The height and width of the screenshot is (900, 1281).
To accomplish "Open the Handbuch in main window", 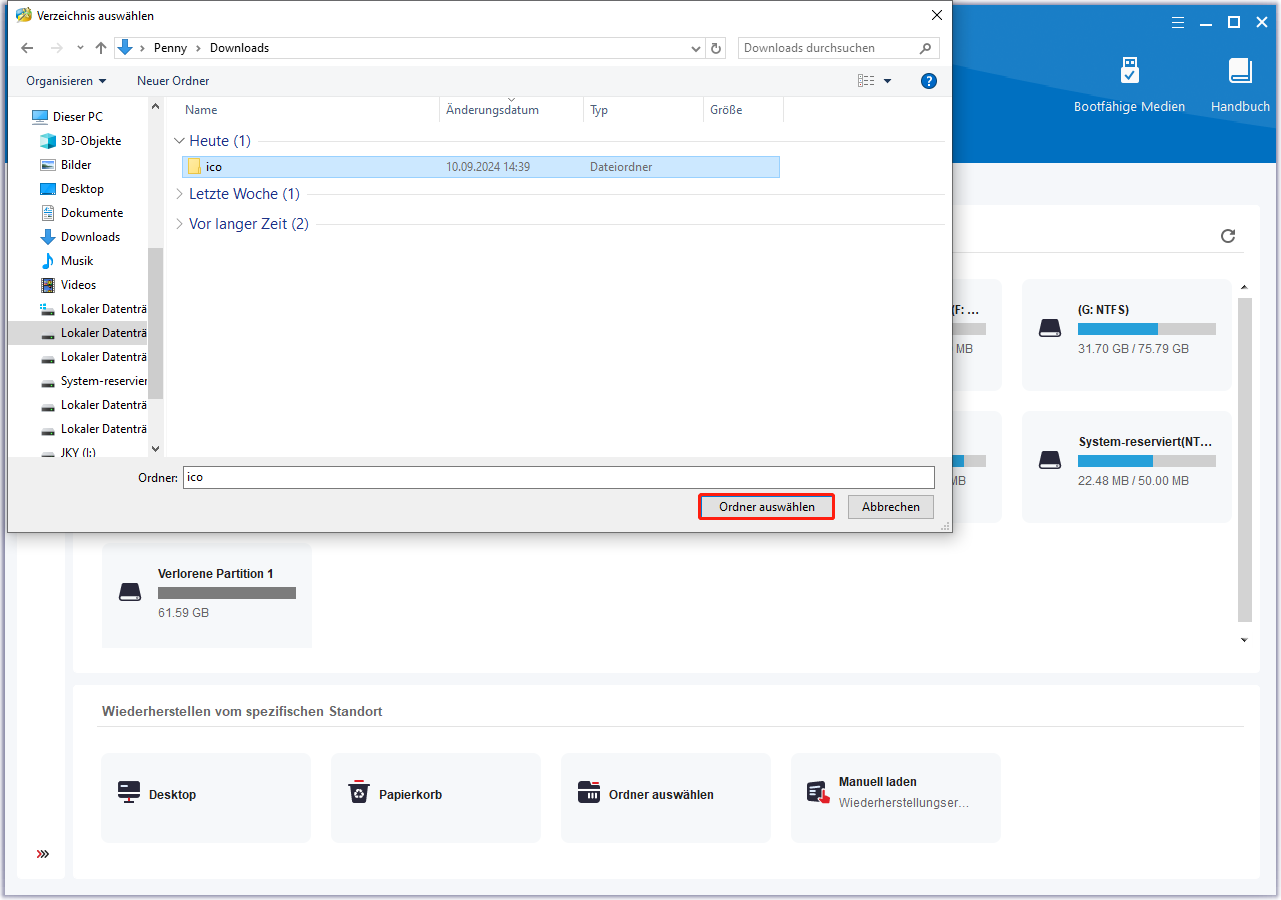I will point(1240,85).
